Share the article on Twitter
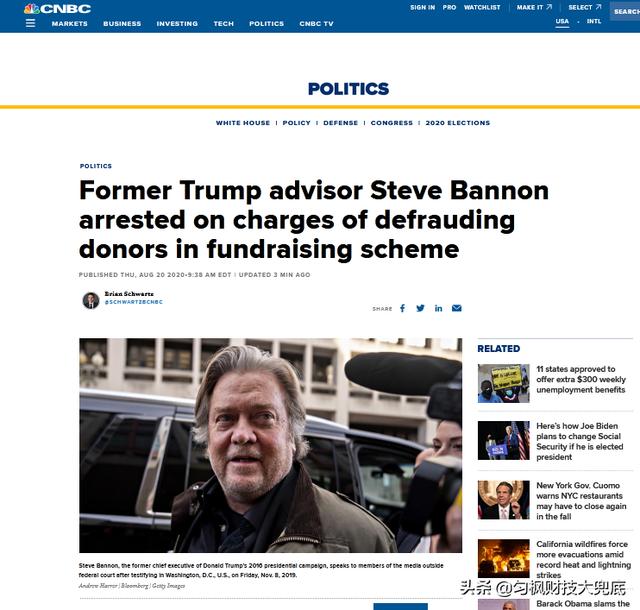 pyautogui.click(x=420, y=308)
